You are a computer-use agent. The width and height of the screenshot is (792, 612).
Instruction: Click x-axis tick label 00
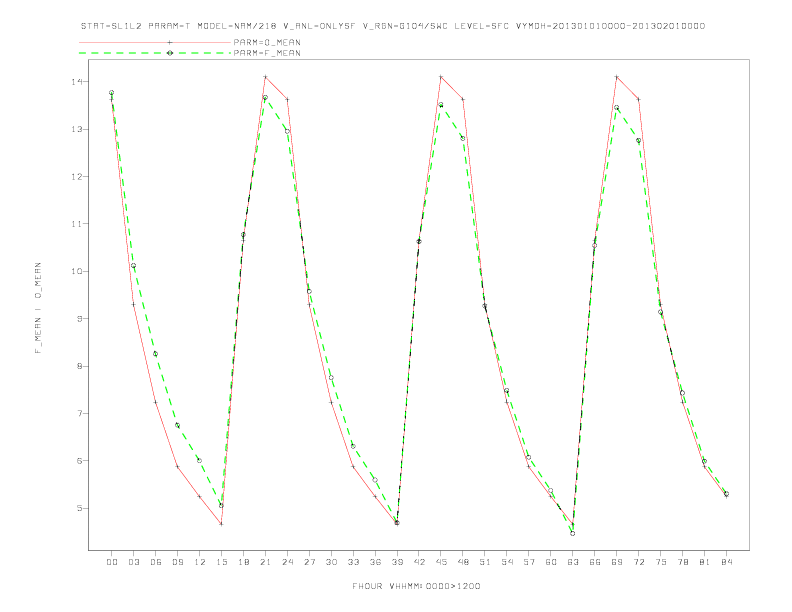coord(112,562)
